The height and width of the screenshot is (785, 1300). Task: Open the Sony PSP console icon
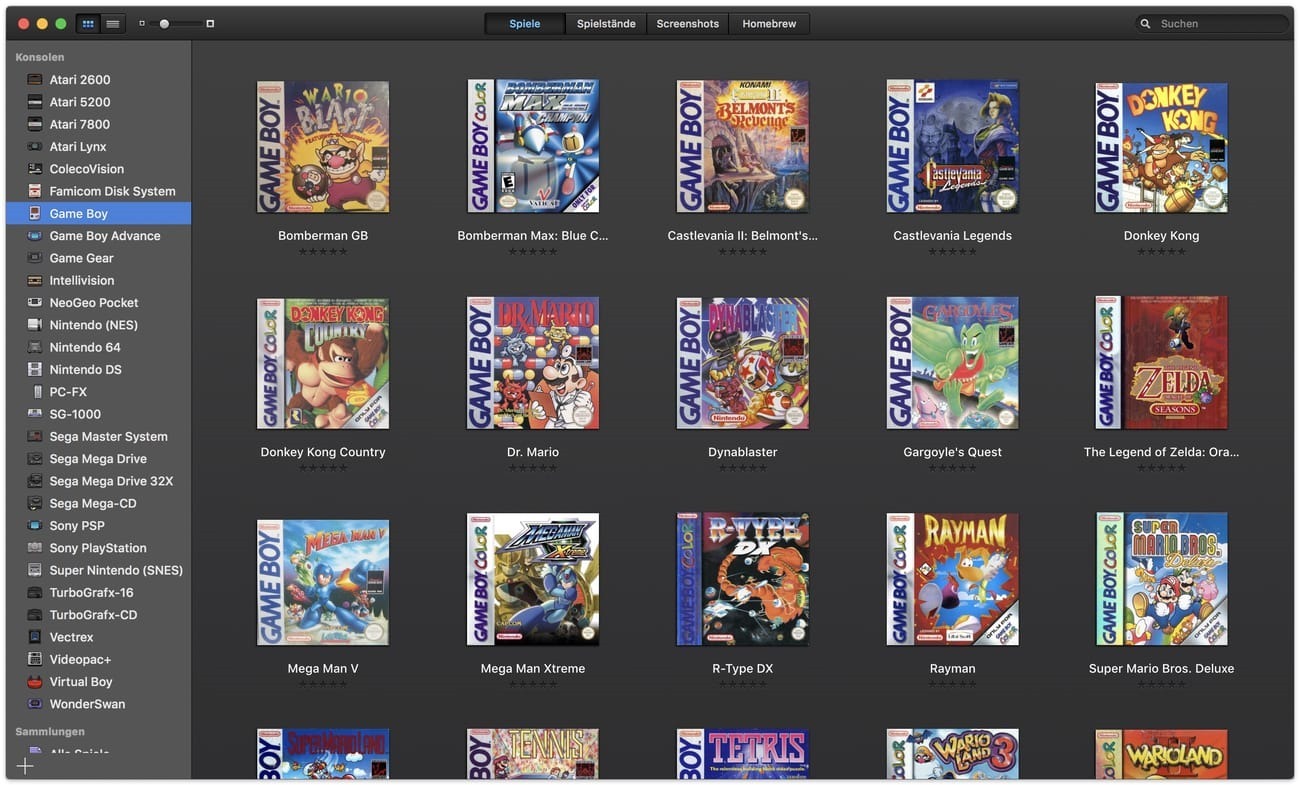pos(35,526)
